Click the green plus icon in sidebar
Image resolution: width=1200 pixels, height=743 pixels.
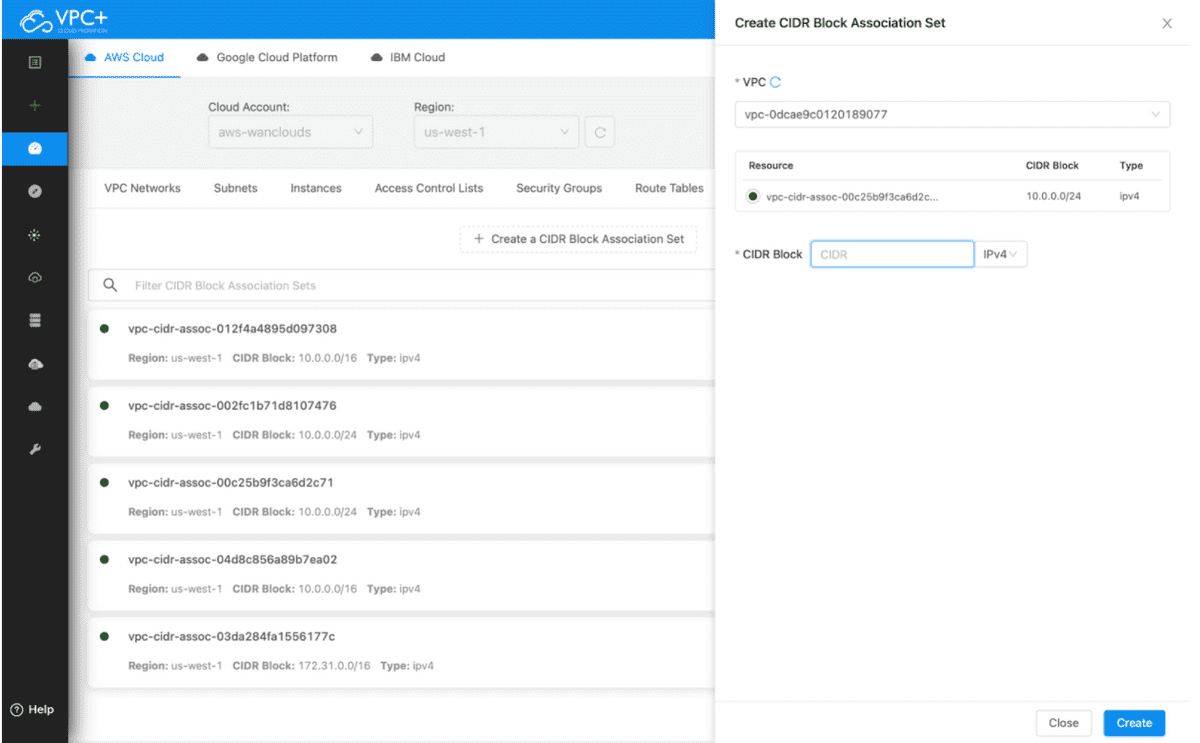click(x=35, y=105)
